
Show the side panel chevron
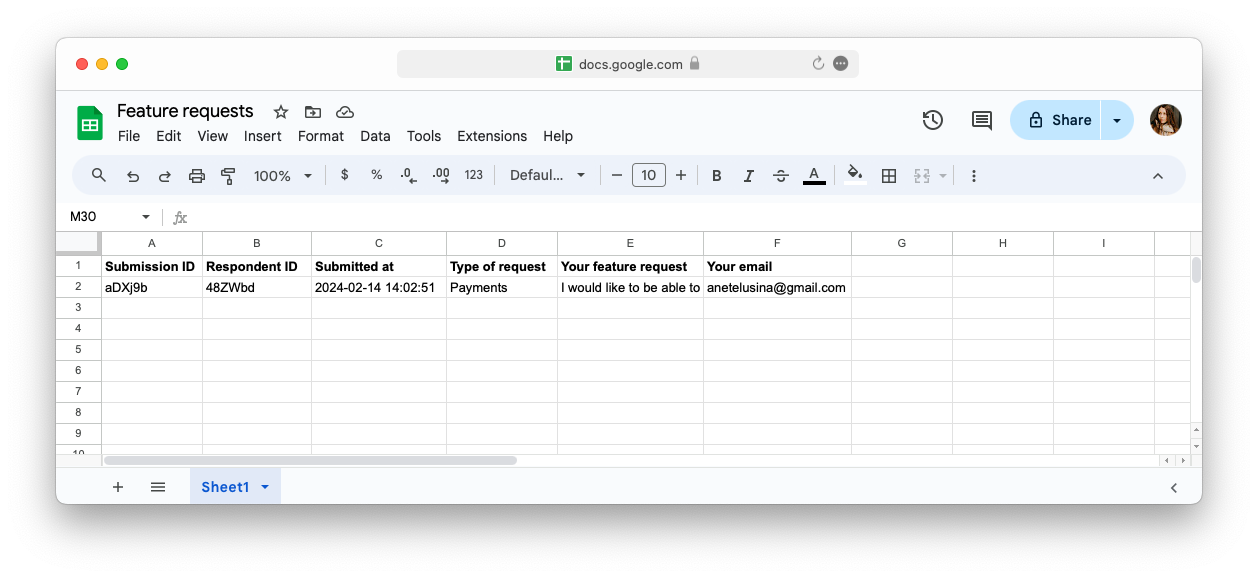coord(1174,488)
